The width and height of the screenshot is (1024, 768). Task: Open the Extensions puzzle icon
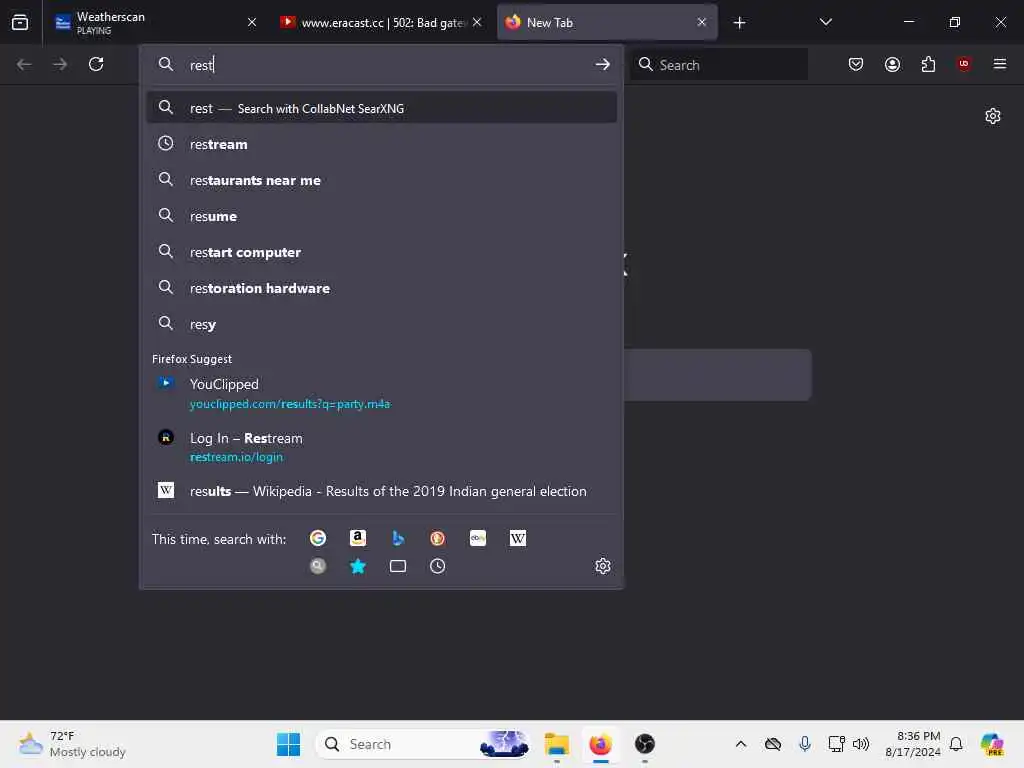(928, 64)
